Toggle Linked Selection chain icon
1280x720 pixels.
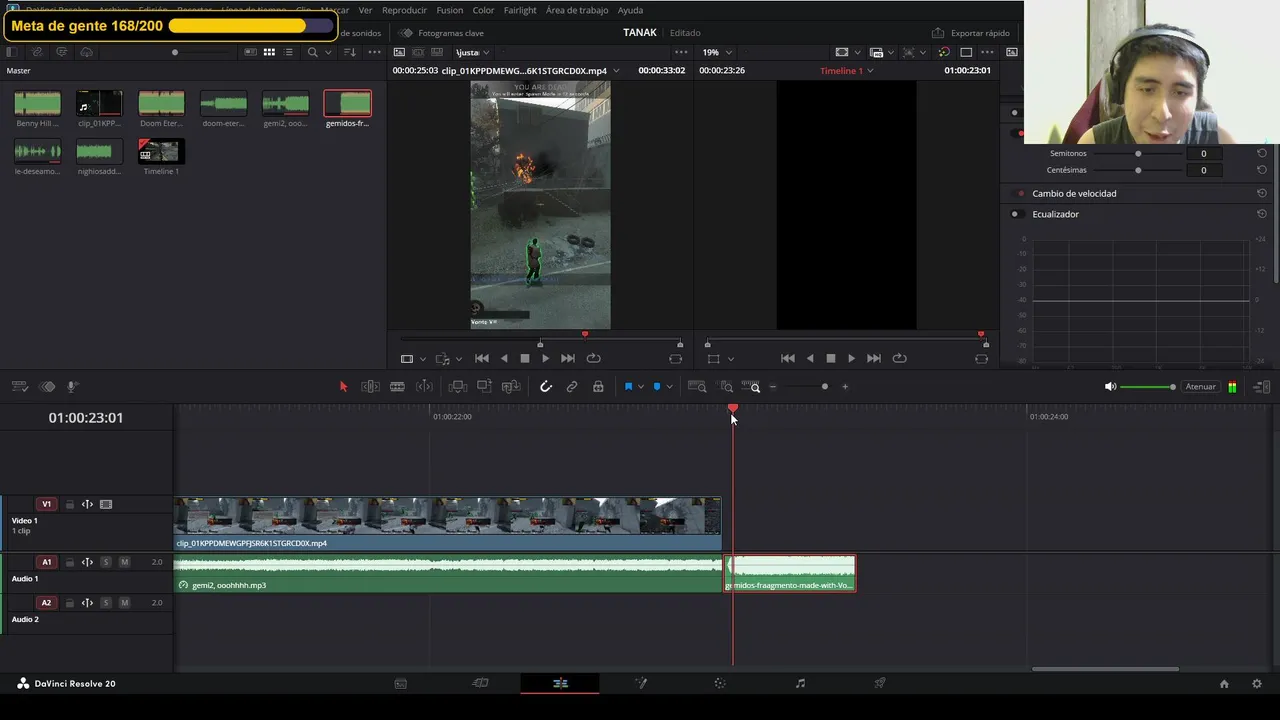572,387
